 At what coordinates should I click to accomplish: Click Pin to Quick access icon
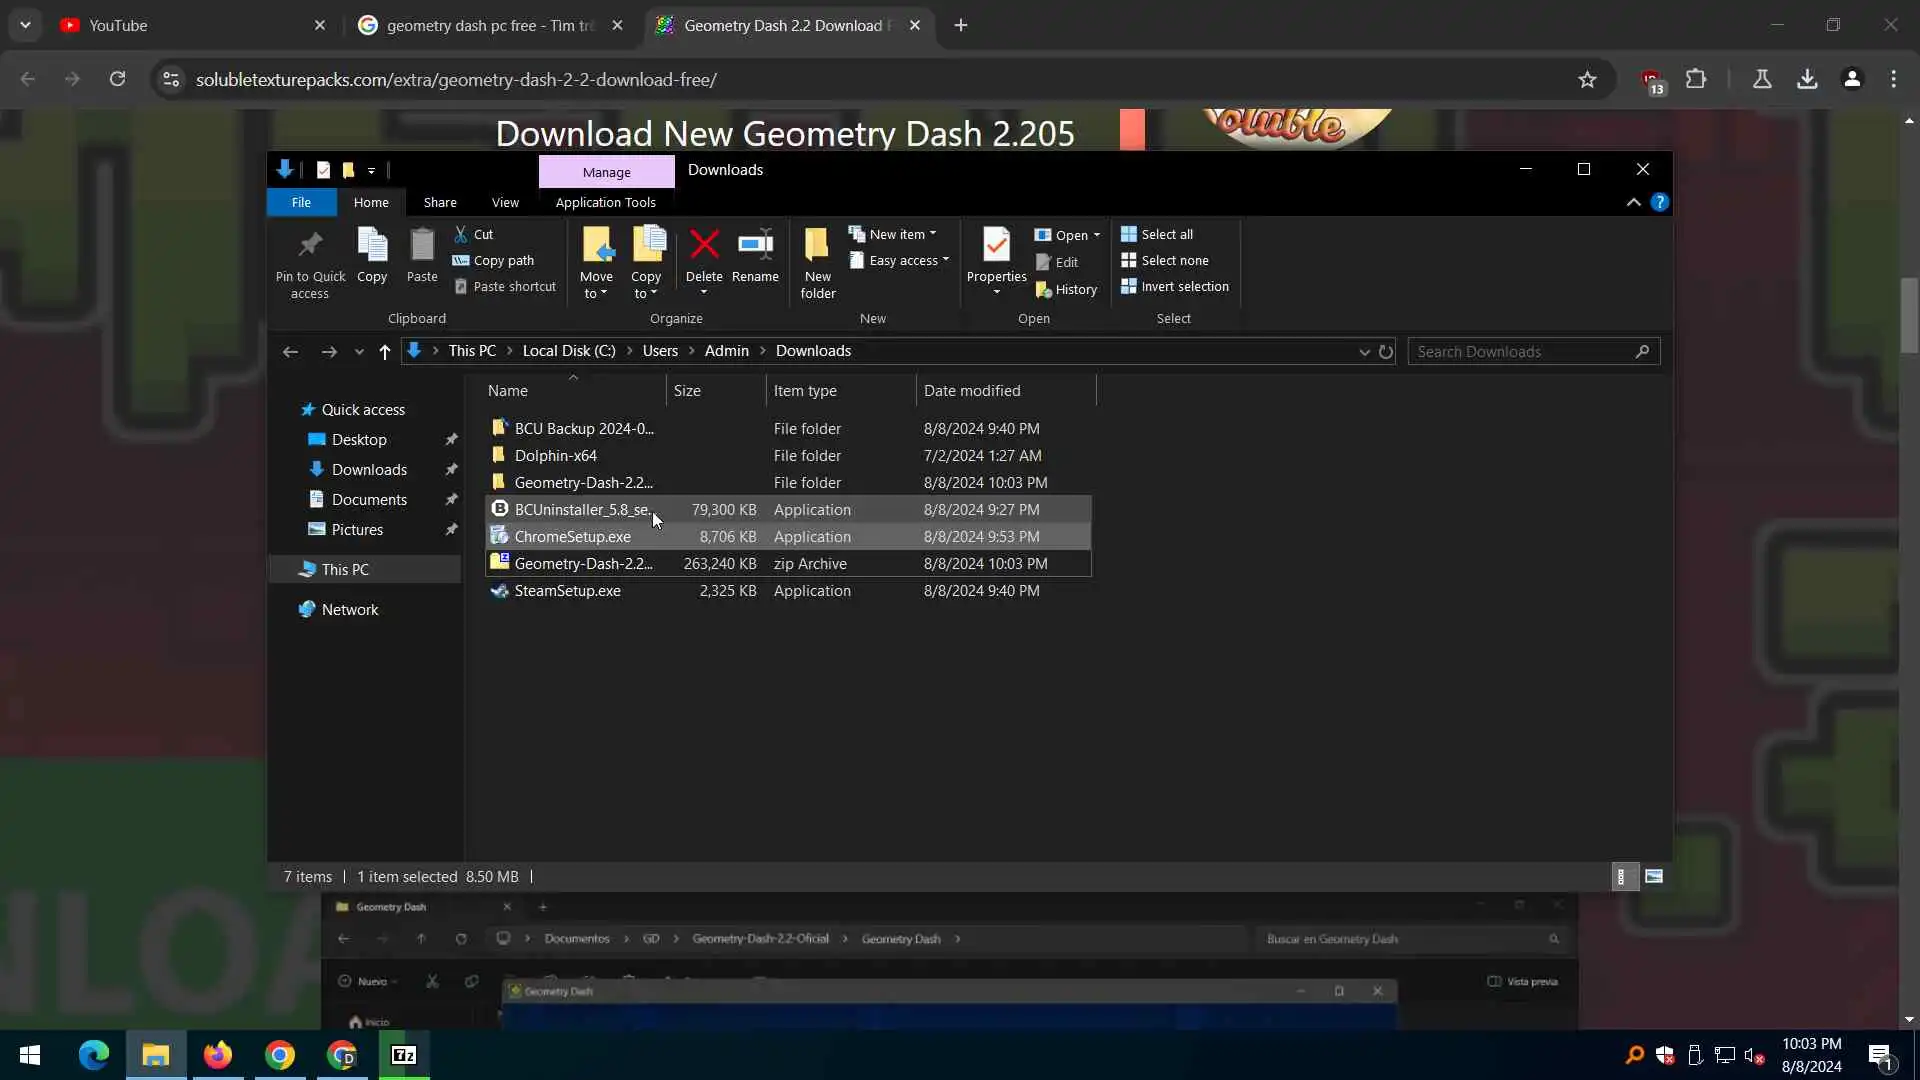pos(310,245)
